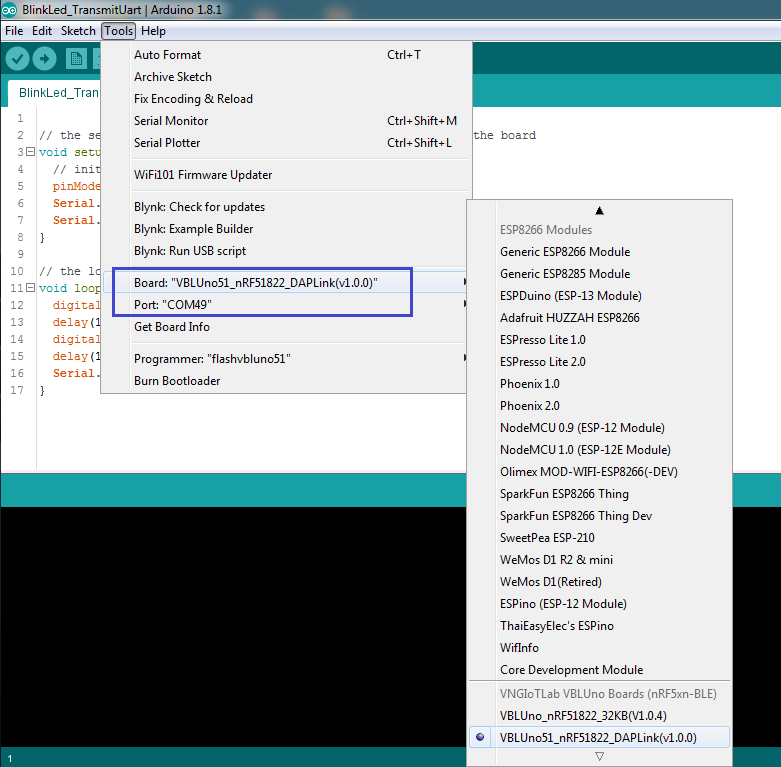Choose NodeMCU 1.0 (ESP-12E Module) board
The image size is (781, 767).
[585, 450]
